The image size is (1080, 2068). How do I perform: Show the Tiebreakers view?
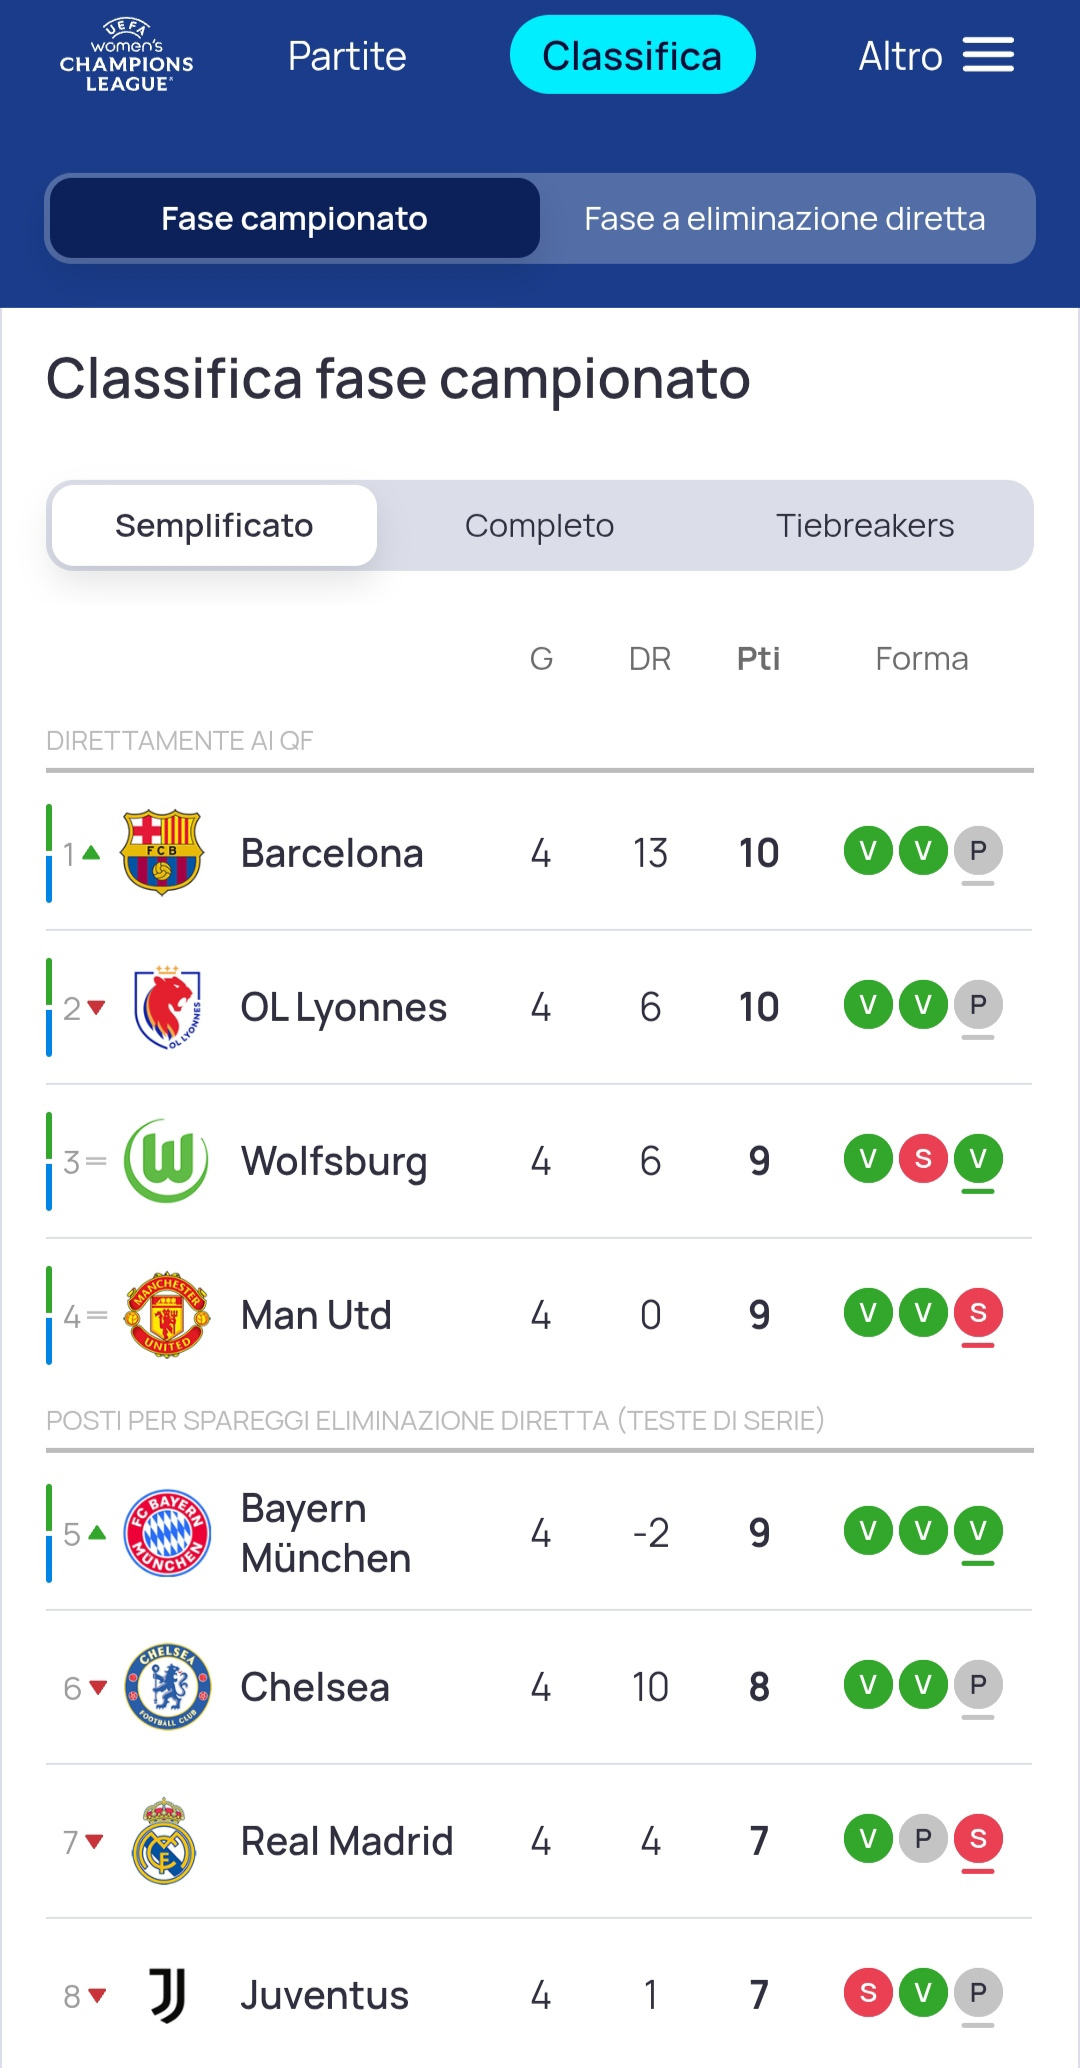(865, 526)
